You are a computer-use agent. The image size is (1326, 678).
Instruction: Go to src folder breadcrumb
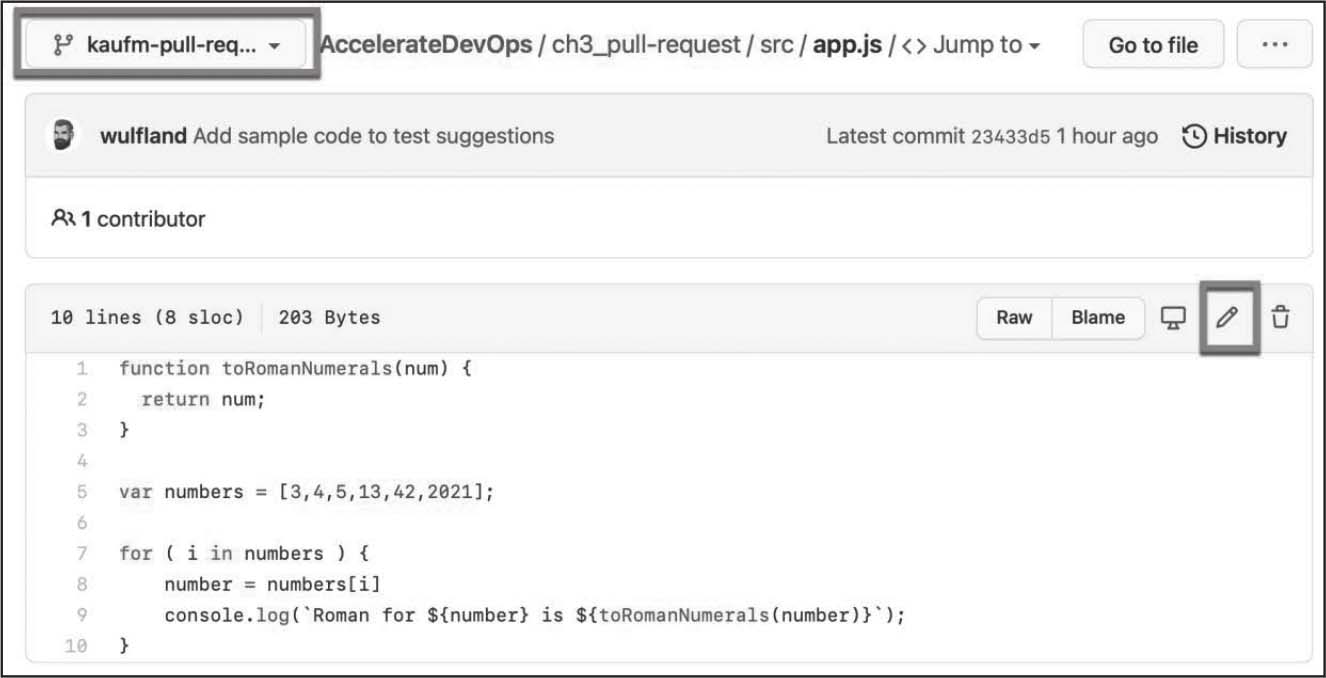pyautogui.click(x=778, y=45)
